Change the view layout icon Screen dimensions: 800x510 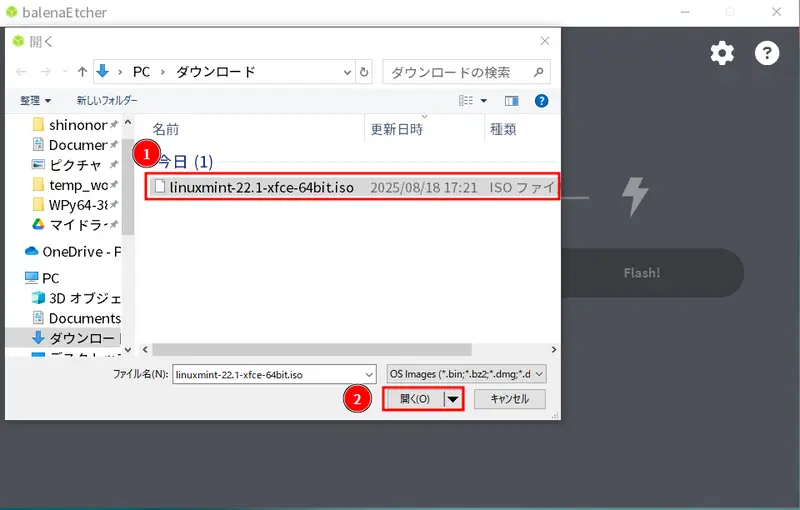pyautogui.click(x=466, y=100)
